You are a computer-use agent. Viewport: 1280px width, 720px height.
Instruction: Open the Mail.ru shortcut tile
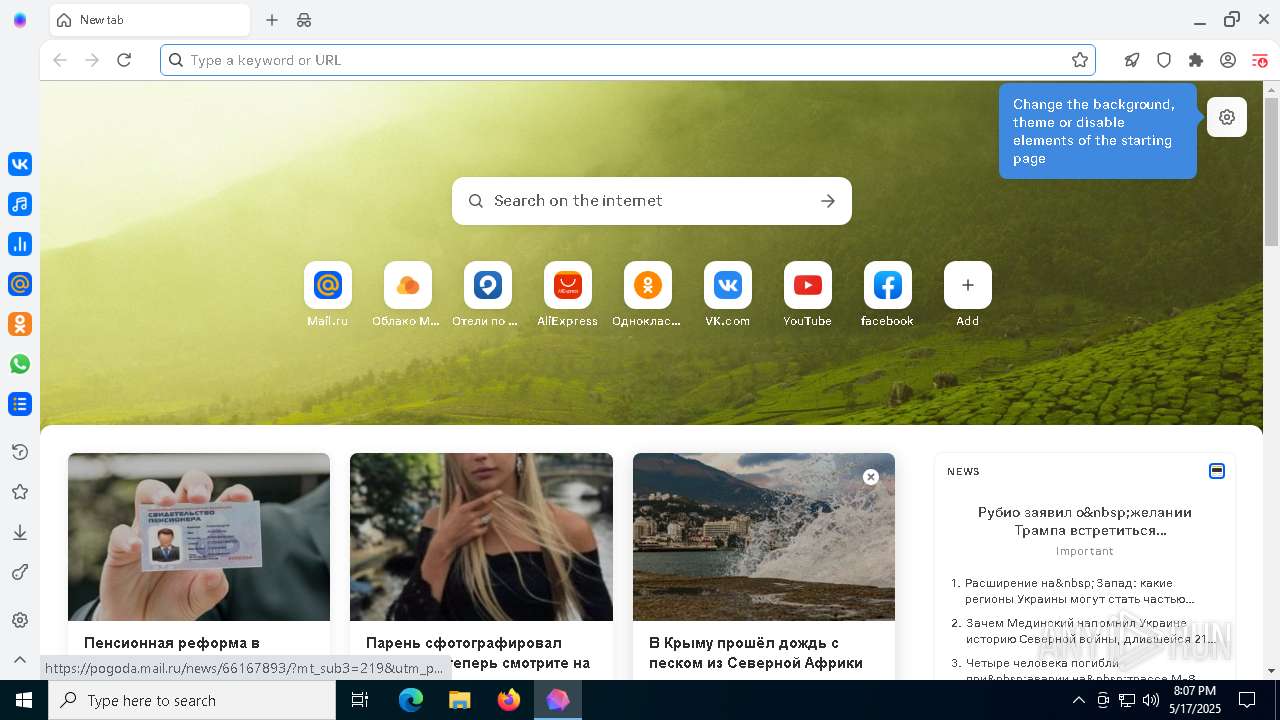point(328,295)
